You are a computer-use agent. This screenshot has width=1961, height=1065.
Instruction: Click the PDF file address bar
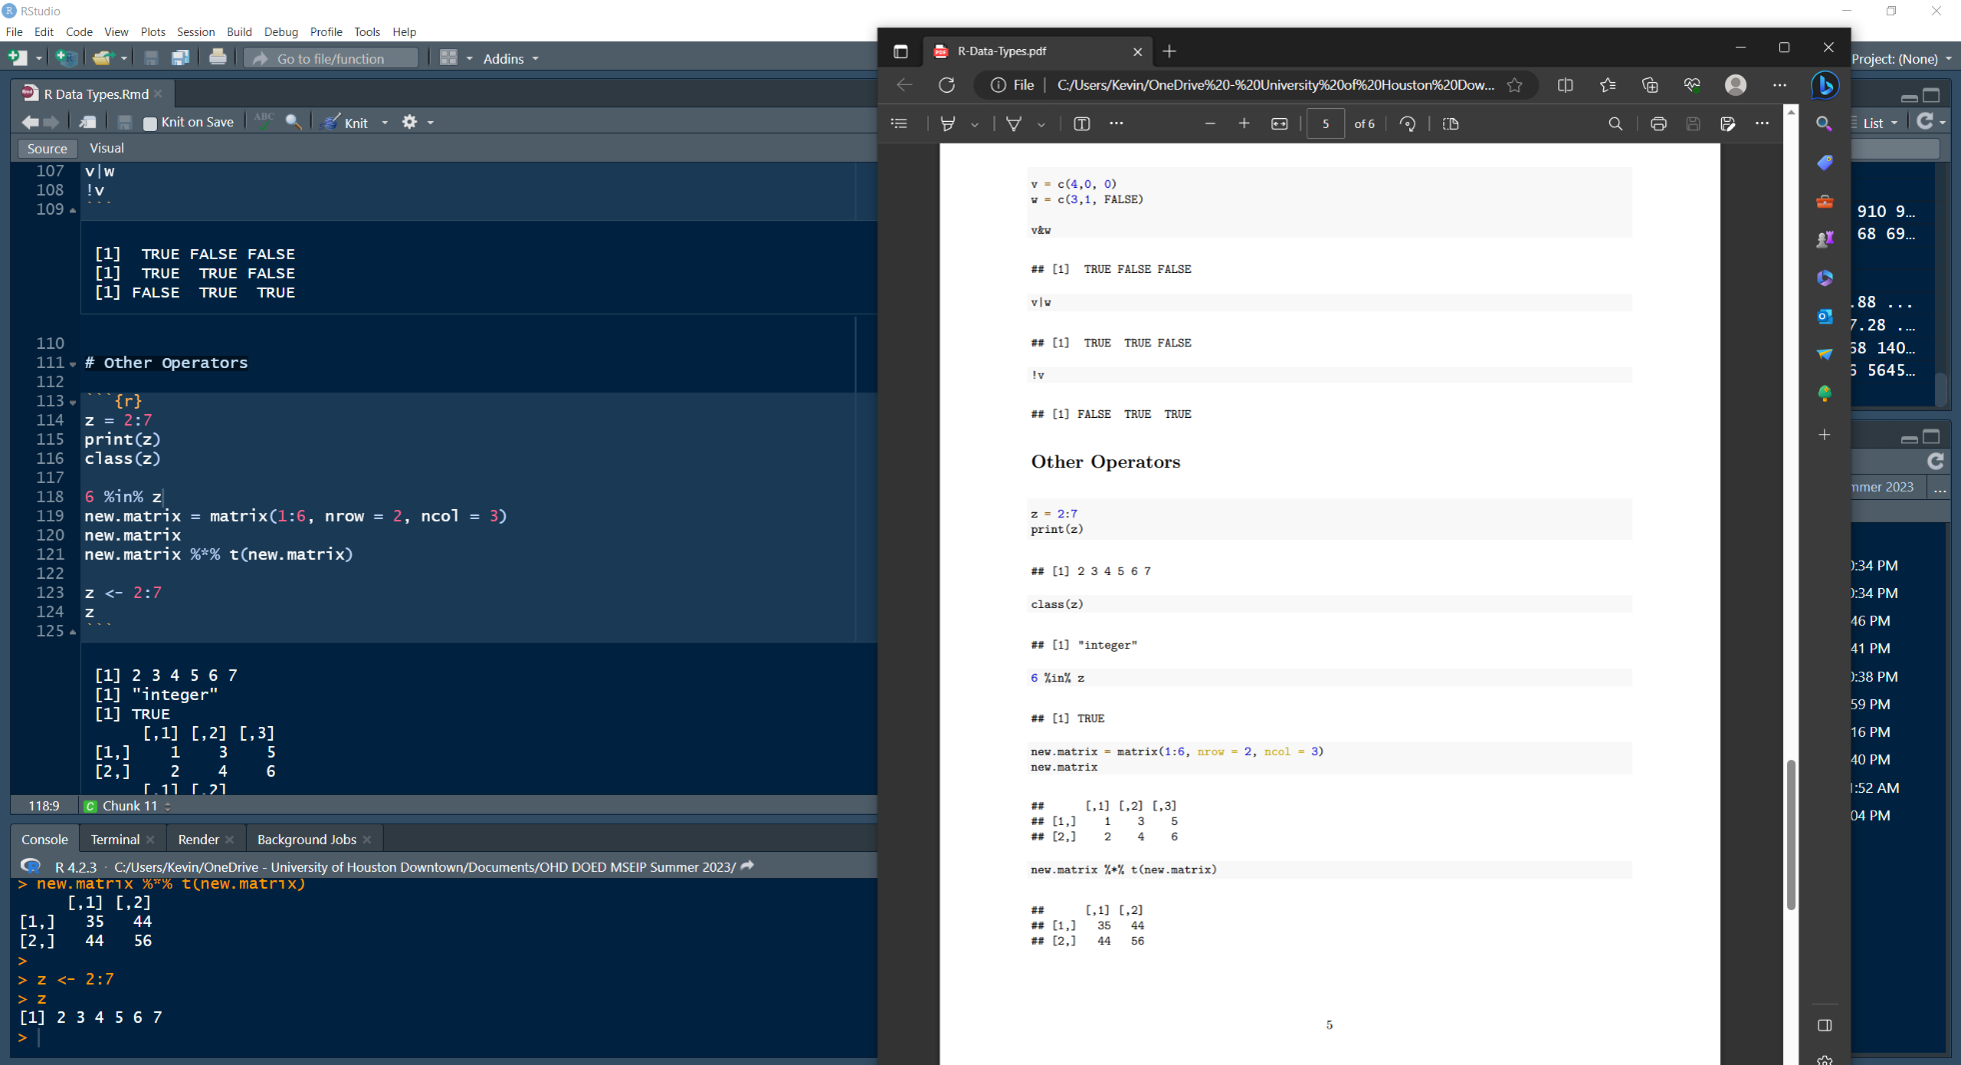(x=1258, y=85)
